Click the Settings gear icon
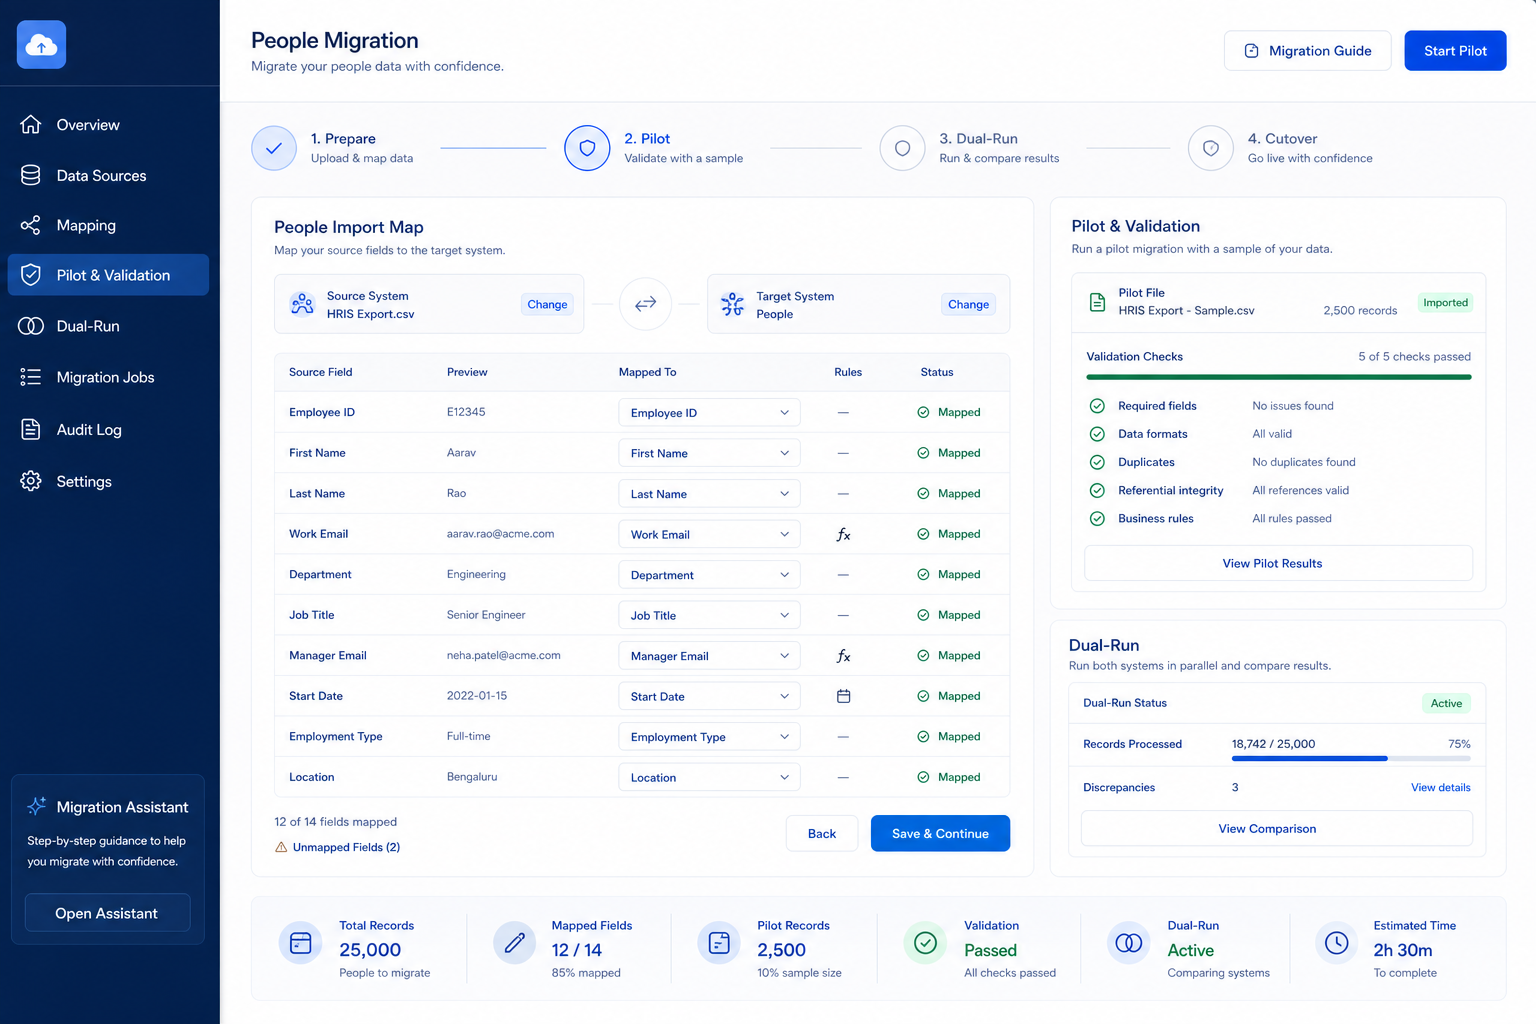Viewport: 1536px width, 1024px height. [31, 481]
